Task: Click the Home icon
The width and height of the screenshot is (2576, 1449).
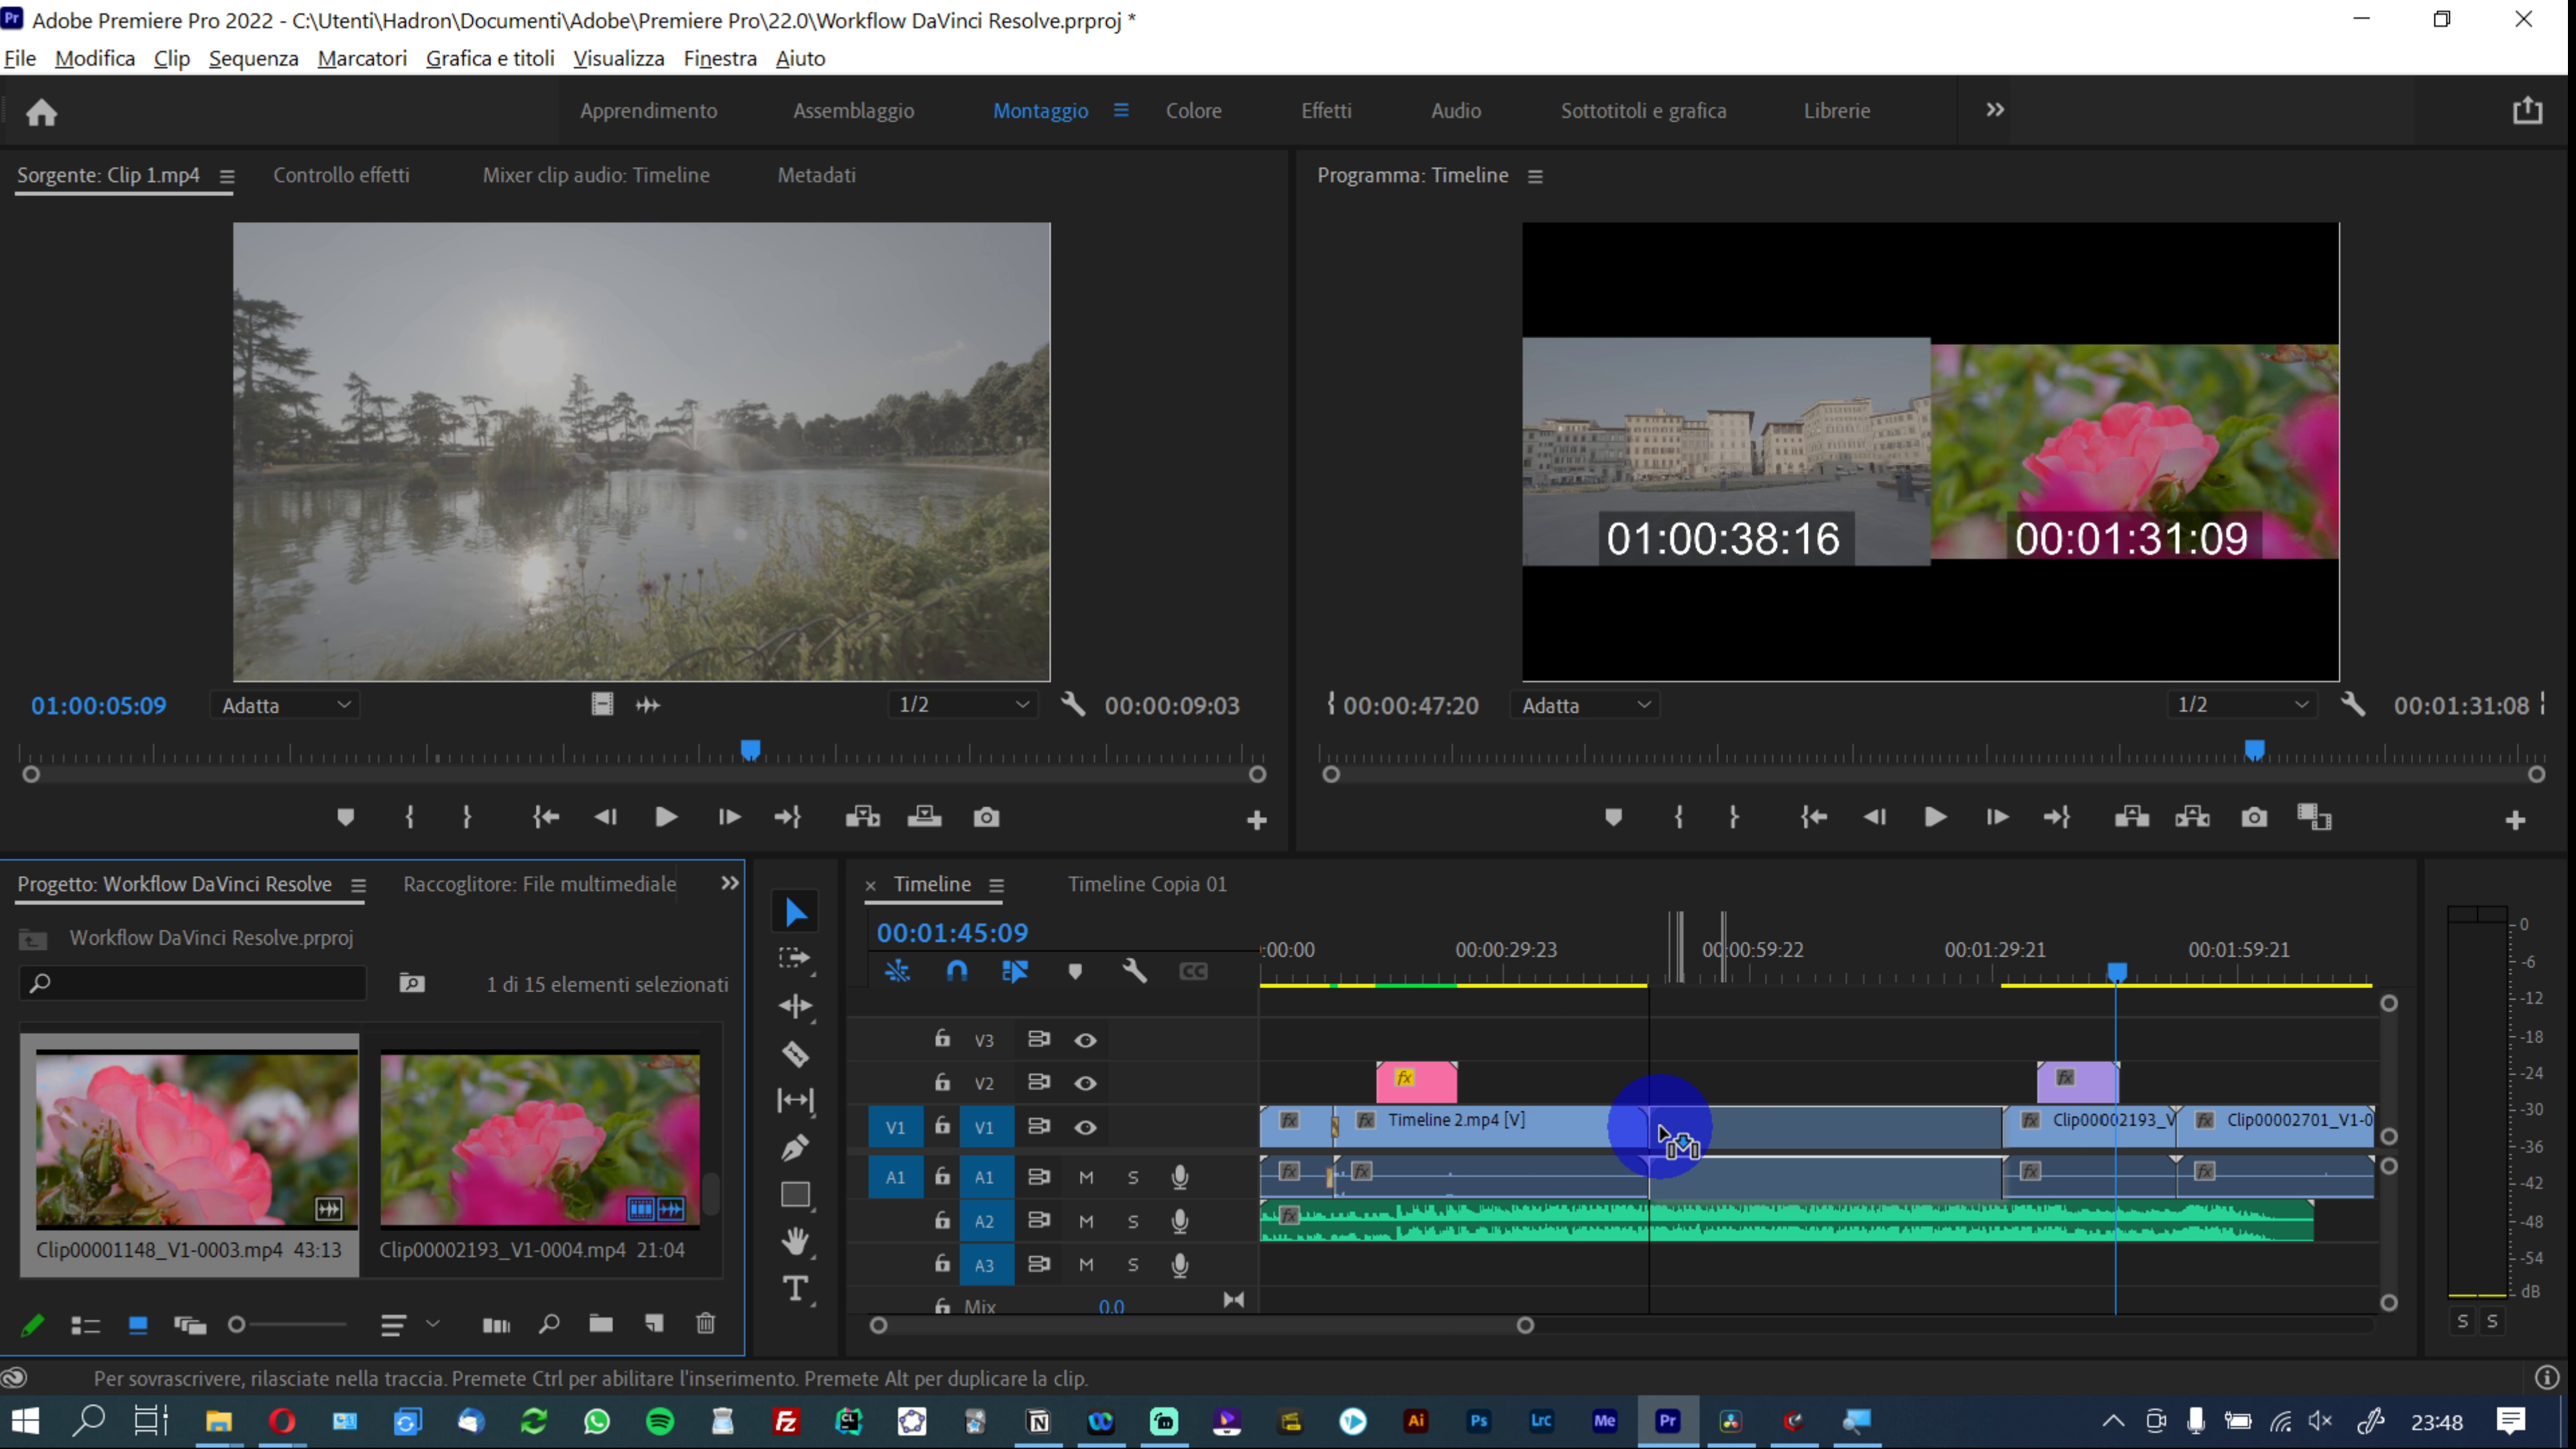Action: [41, 112]
